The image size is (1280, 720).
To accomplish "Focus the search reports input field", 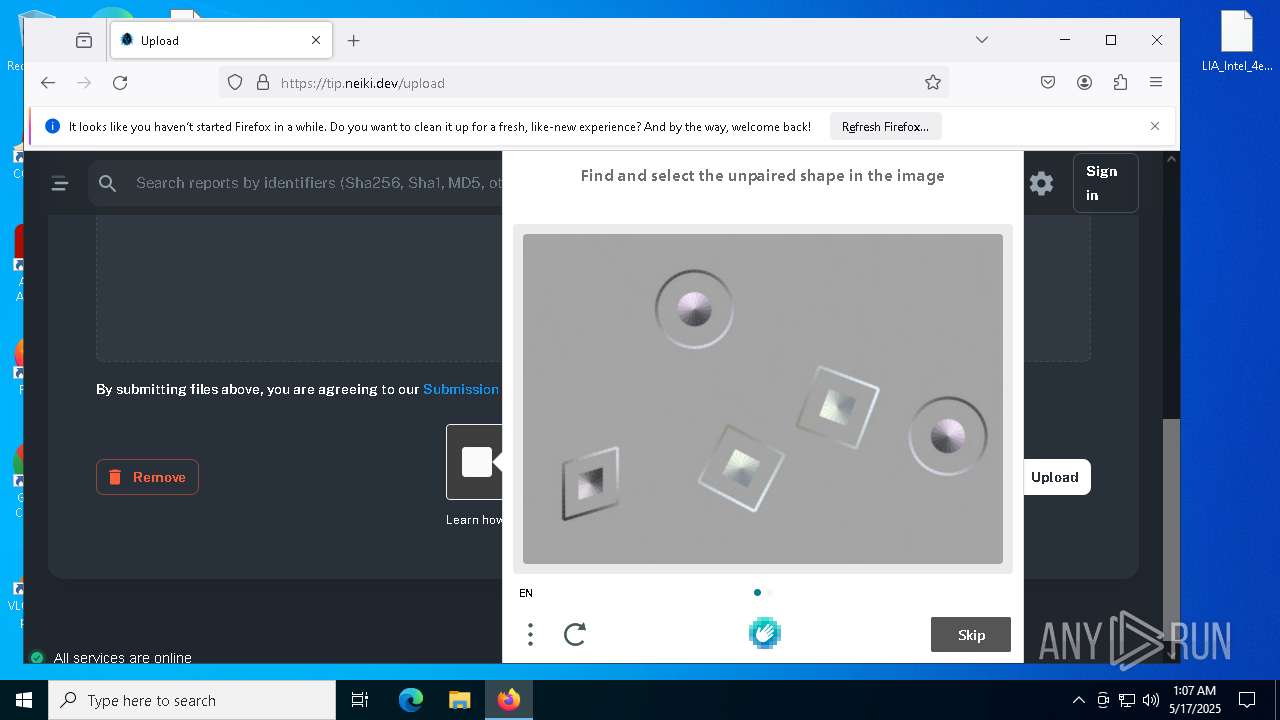I will (318, 183).
